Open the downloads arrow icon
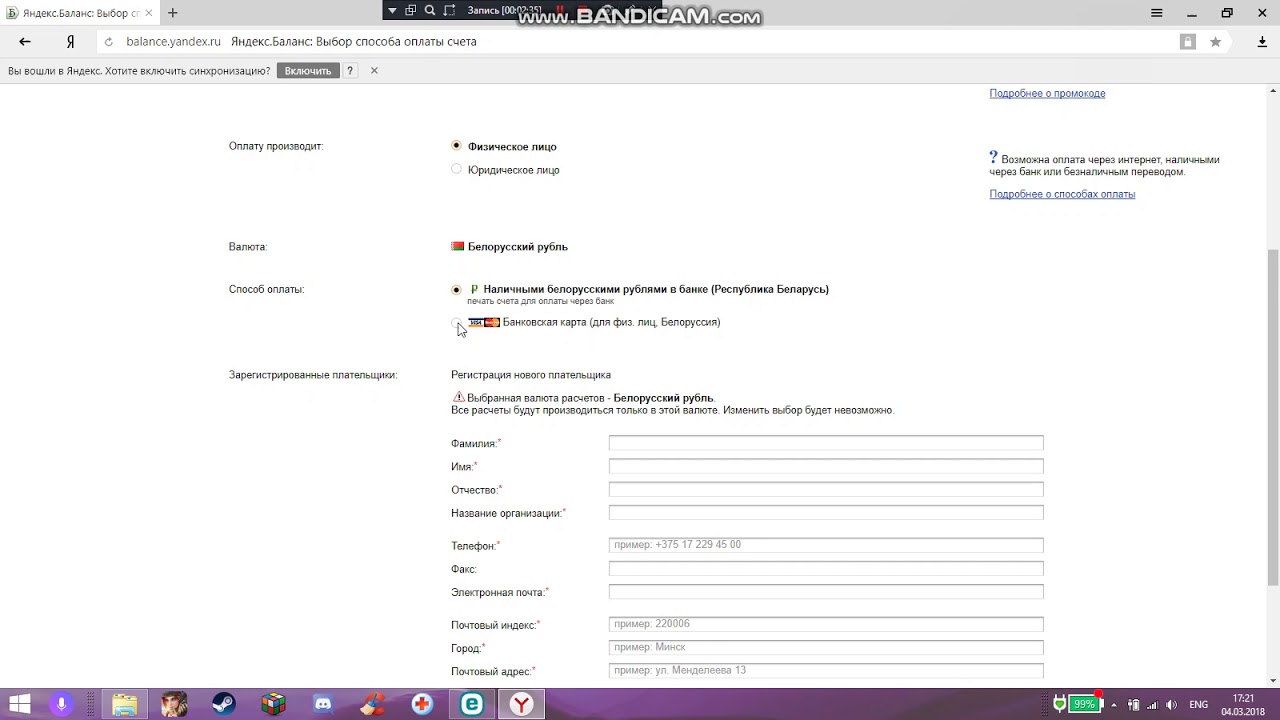Screen dimensions: 1280x720 (x=1262, y=42)
